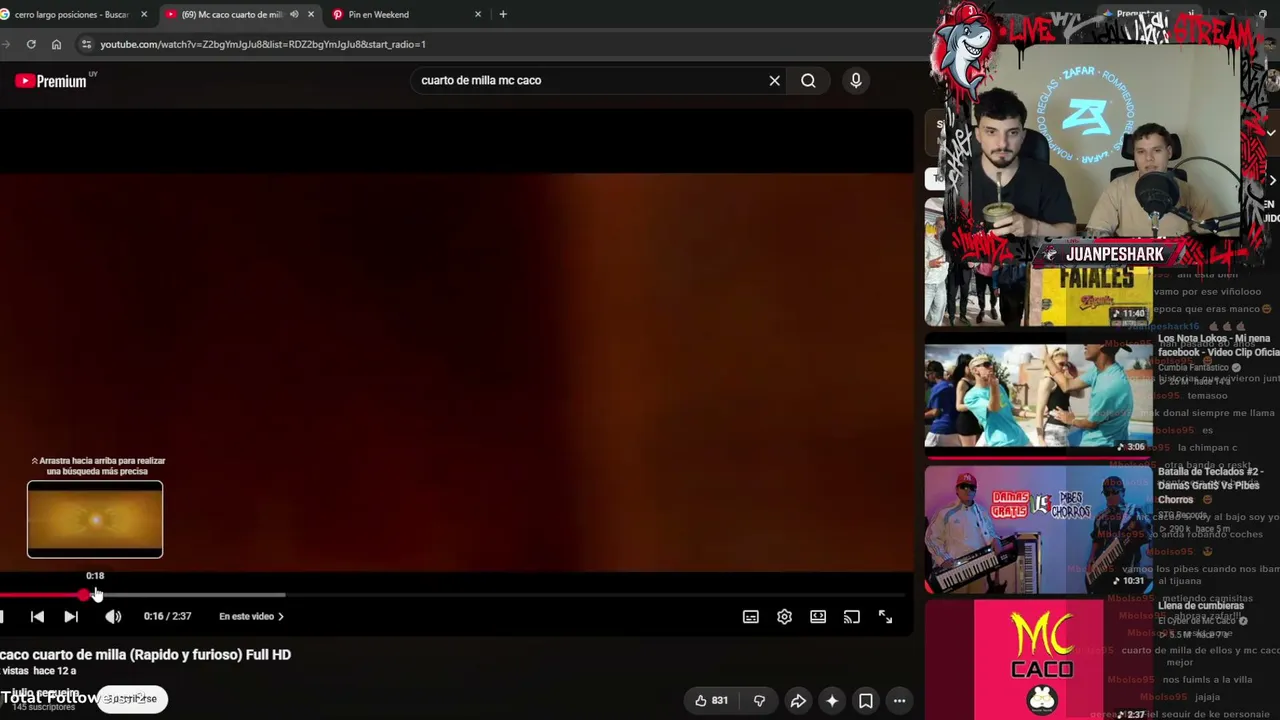
Task: Skip to the next video
Action: click(71, 617)
